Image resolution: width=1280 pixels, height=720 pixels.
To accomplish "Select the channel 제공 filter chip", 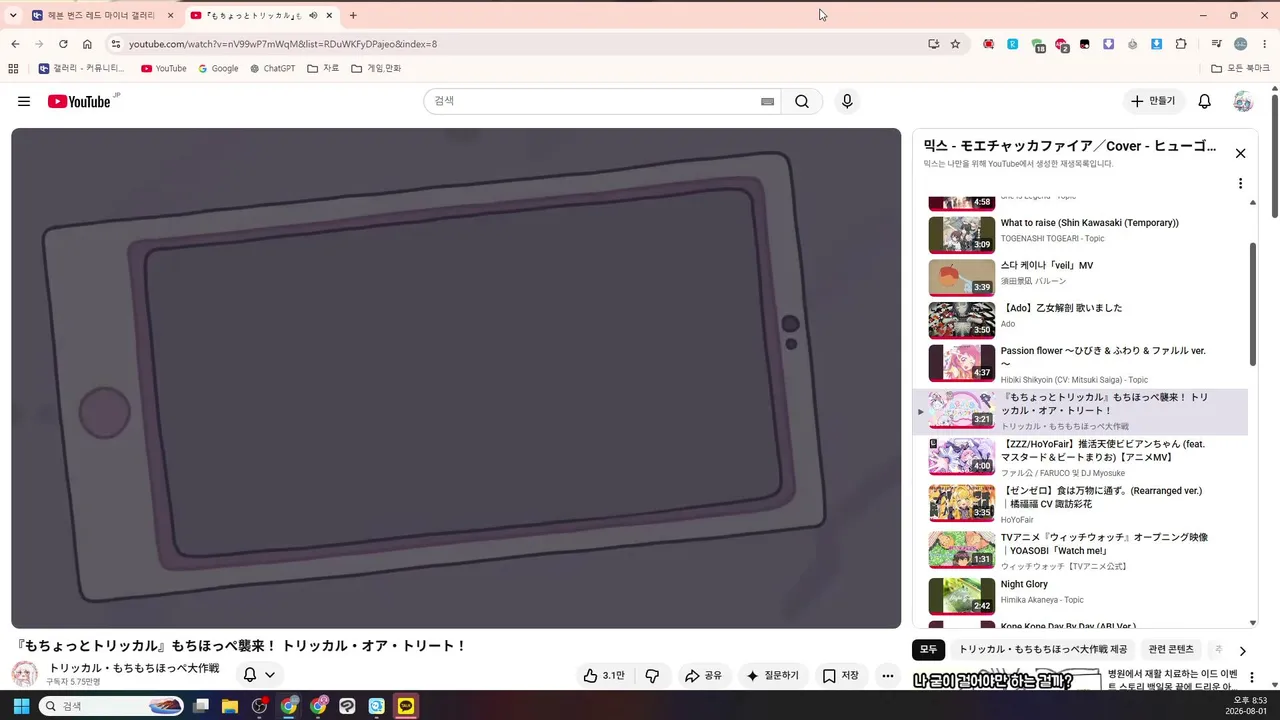I will (x=1043, y=650).
